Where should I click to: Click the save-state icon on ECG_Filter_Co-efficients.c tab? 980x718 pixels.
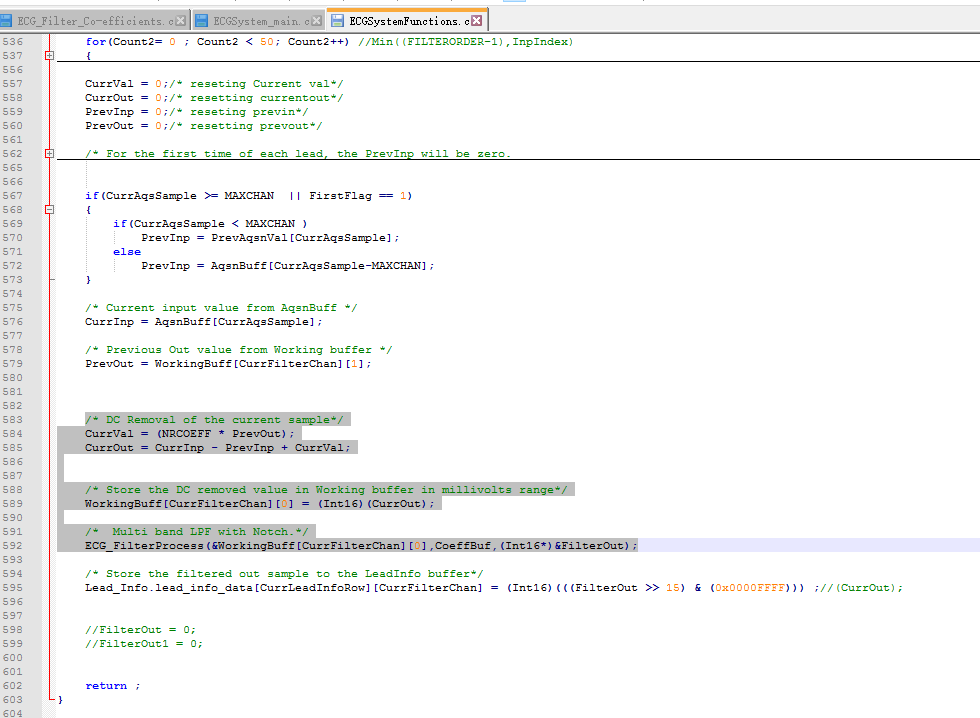click(x=6, y=21)
